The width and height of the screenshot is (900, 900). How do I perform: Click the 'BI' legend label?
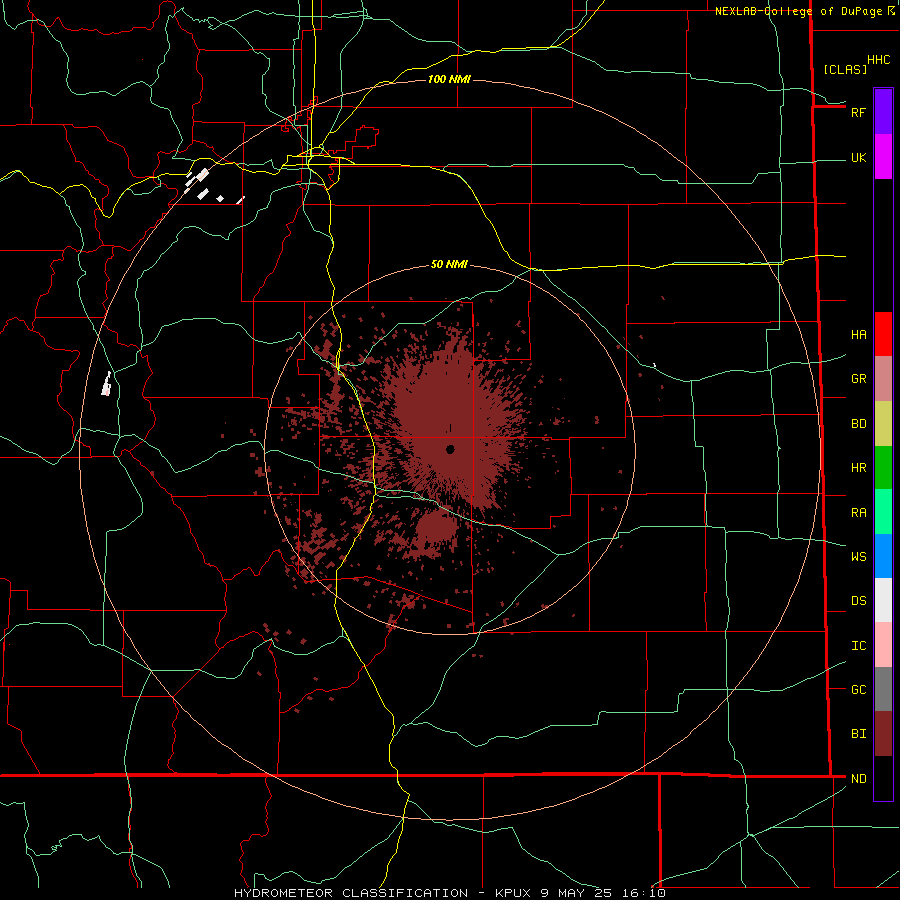(858, 734)
